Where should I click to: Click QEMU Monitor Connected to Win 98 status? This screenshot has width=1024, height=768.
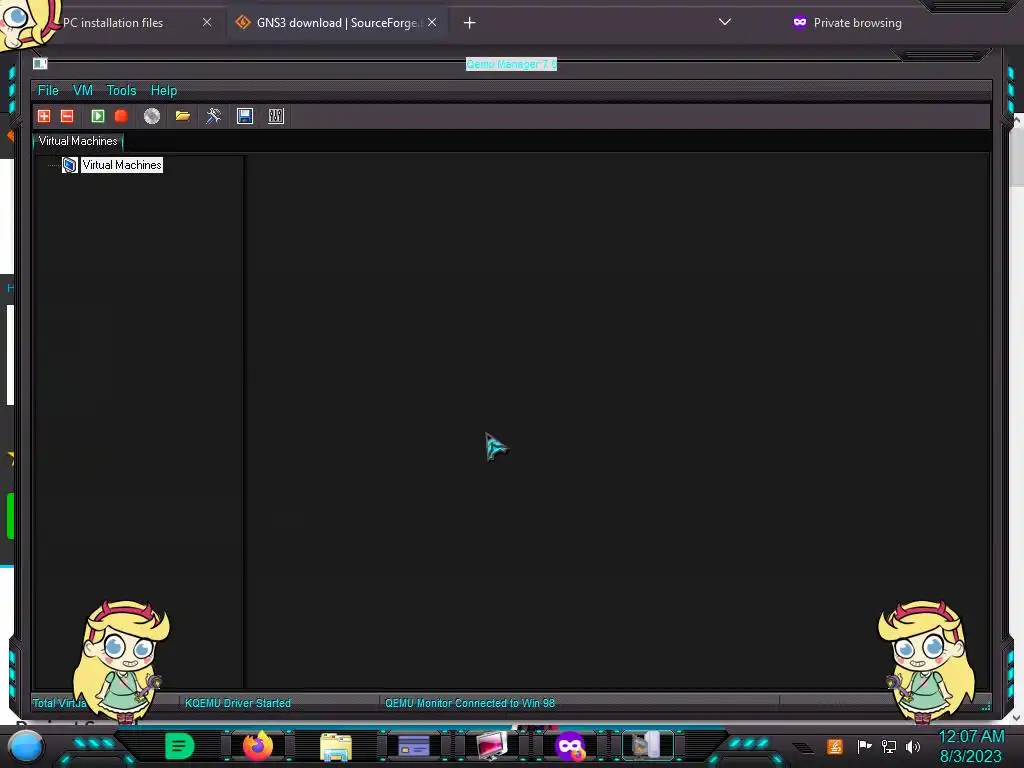[470, 703]
